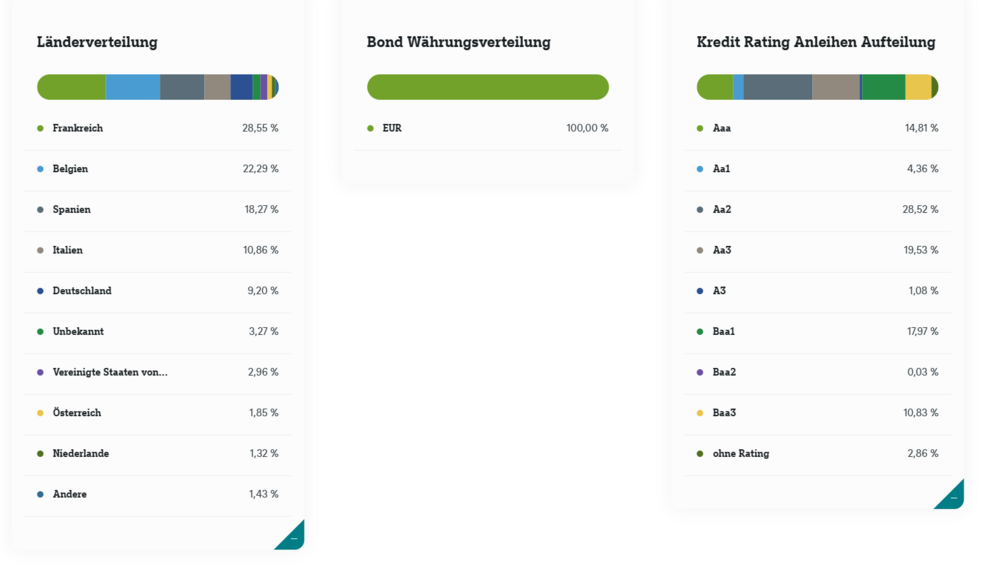Select the Spanien segment in country bar
The height and width of the screenshot is (577, 1000).
pyautogui.click(x=182, y=87)
